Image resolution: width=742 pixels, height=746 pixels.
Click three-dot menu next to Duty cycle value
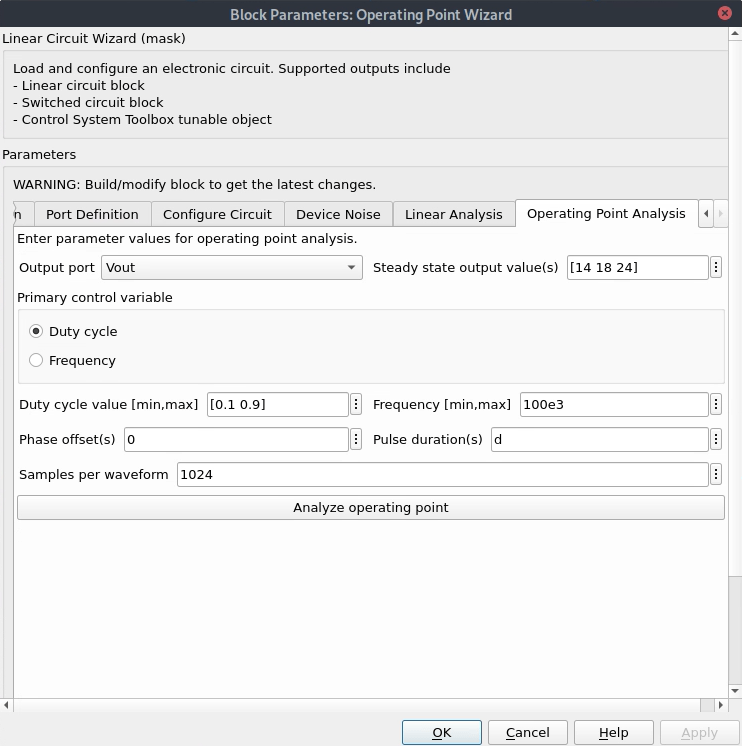point(356,404)
